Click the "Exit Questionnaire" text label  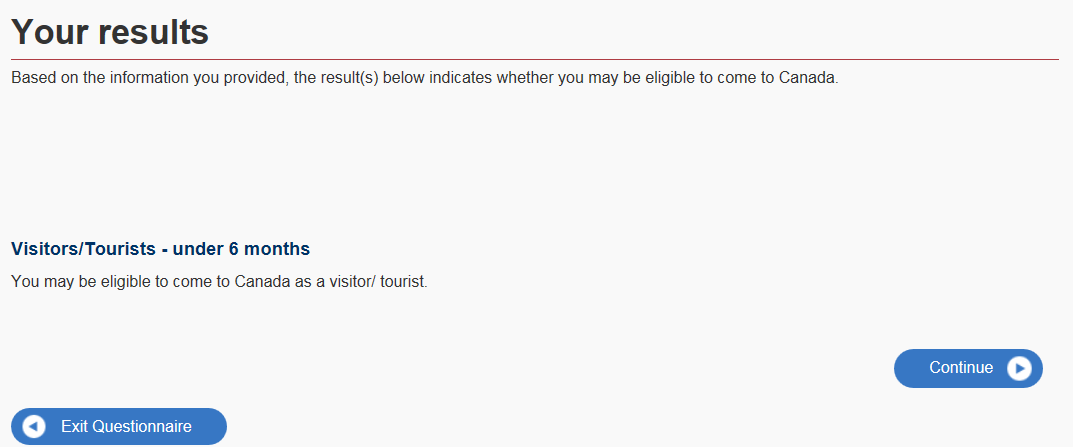pyautogui.click(x=126, y=427)
